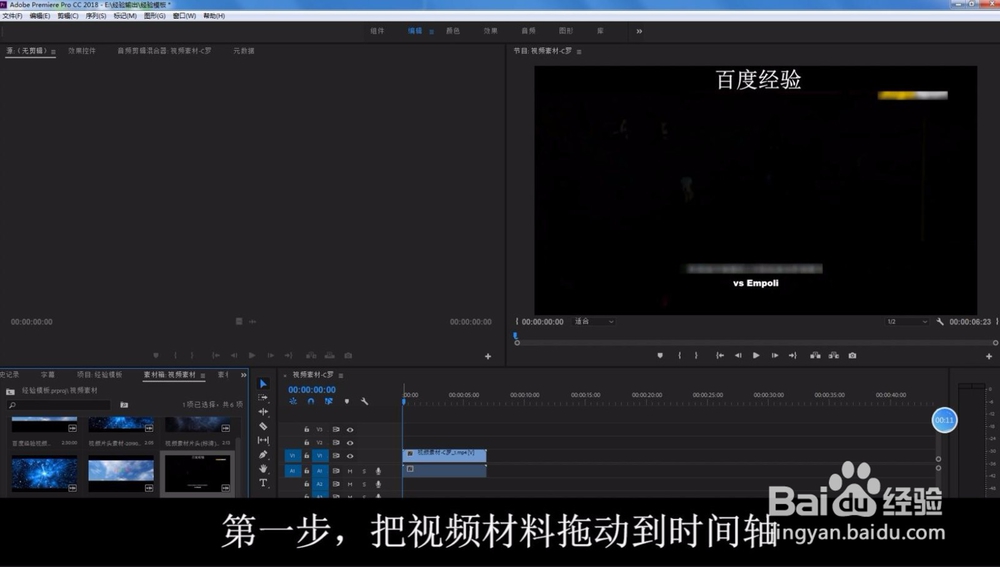The image size is (1000, 567).
Task: Add marker in timeline panel
Action: (x=347, y=402)
